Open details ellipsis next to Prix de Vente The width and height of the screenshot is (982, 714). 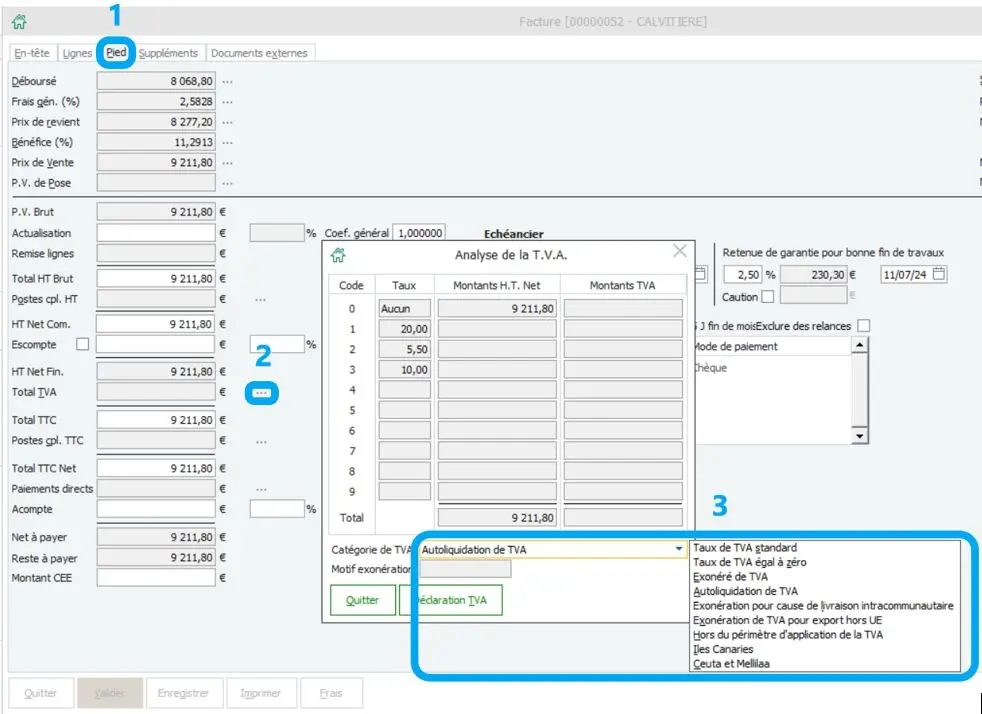[227, 163]
